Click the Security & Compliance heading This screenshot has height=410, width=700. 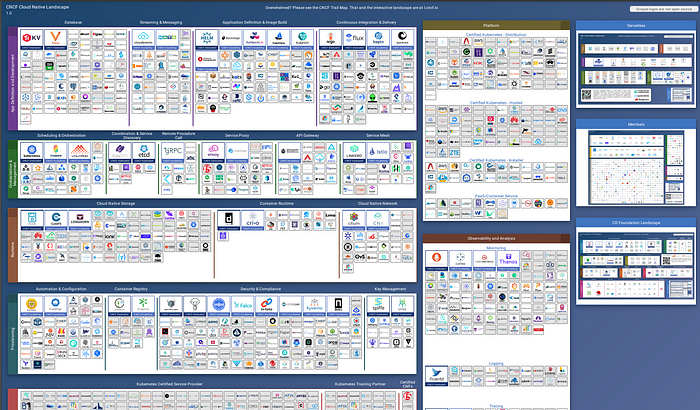click(261, 289)
